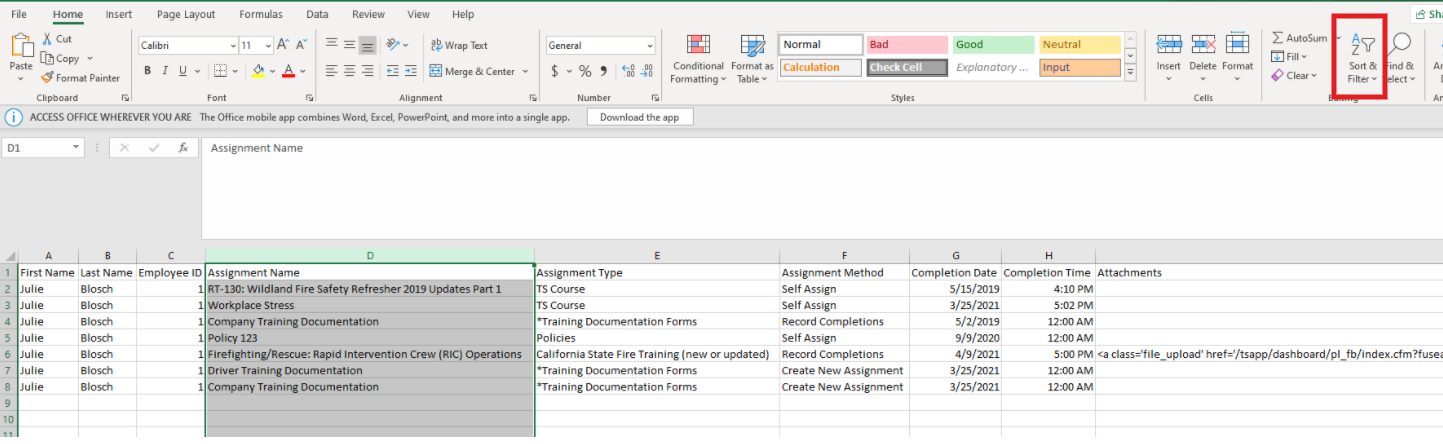Viewport: 1443px width, 444px height.
Task: Open the font name Calibri dropdown
Action: pos(232,45)
